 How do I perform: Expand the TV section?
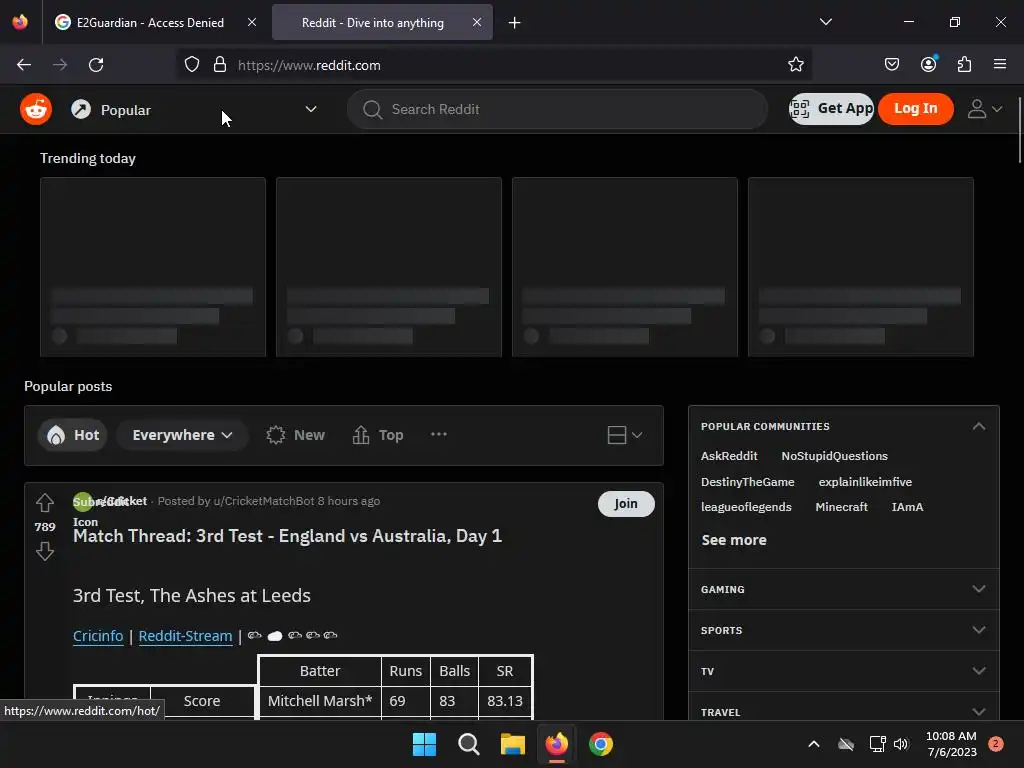pos(844,671)
